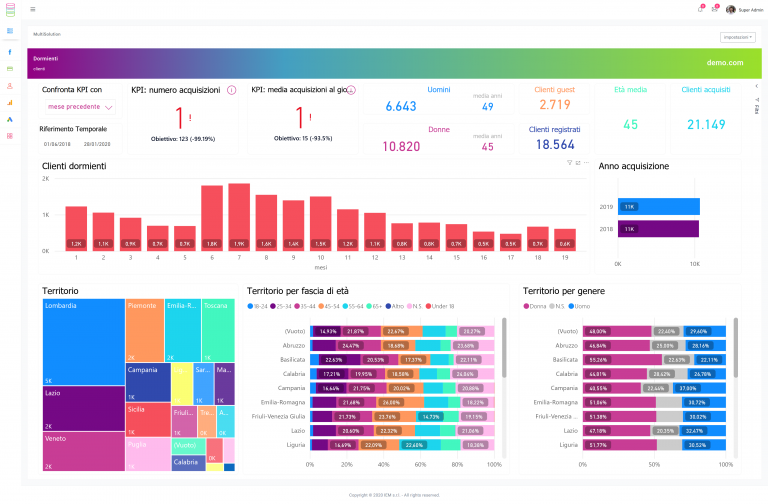
Task: Click scrollbar of Territorio per genere chart
Action: (735, 348)
